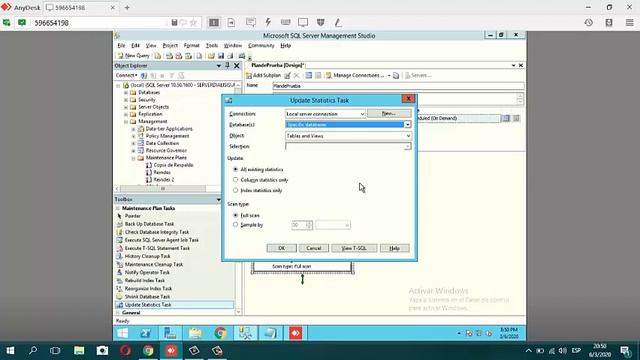Open the View menu
This screenshot has height=360, width=640.
pos(151,46)
